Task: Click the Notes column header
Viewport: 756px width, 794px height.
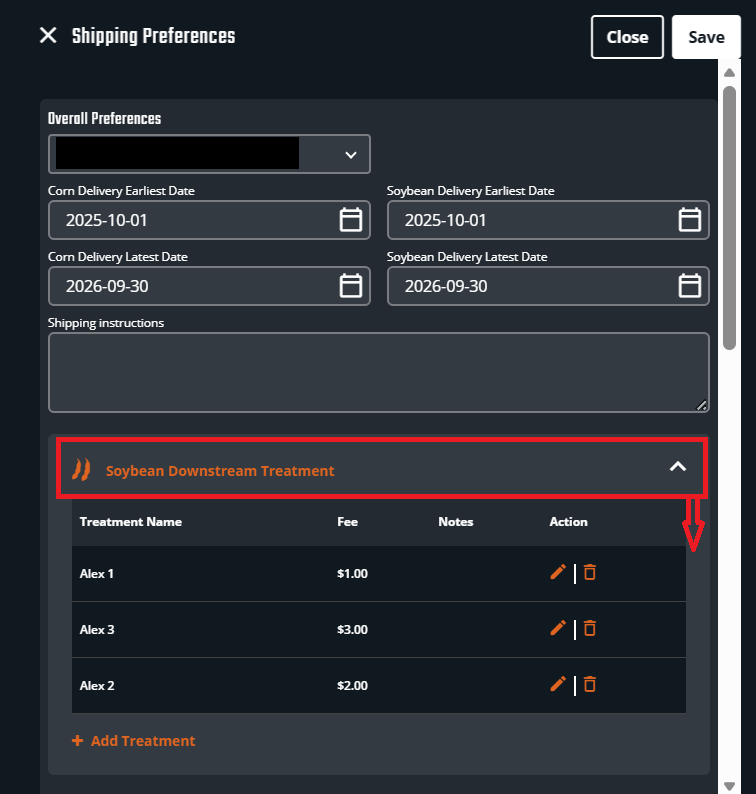Action: [x=456, y=522]
